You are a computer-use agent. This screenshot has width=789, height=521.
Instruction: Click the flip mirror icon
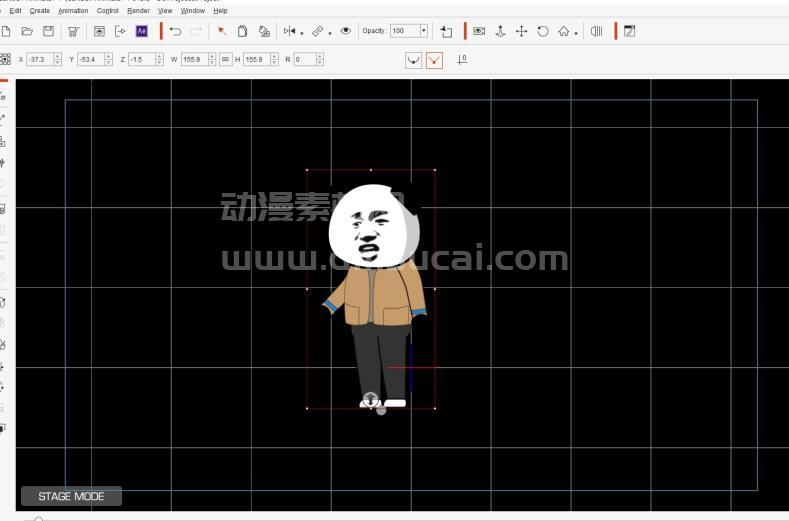tap(289, 31)
